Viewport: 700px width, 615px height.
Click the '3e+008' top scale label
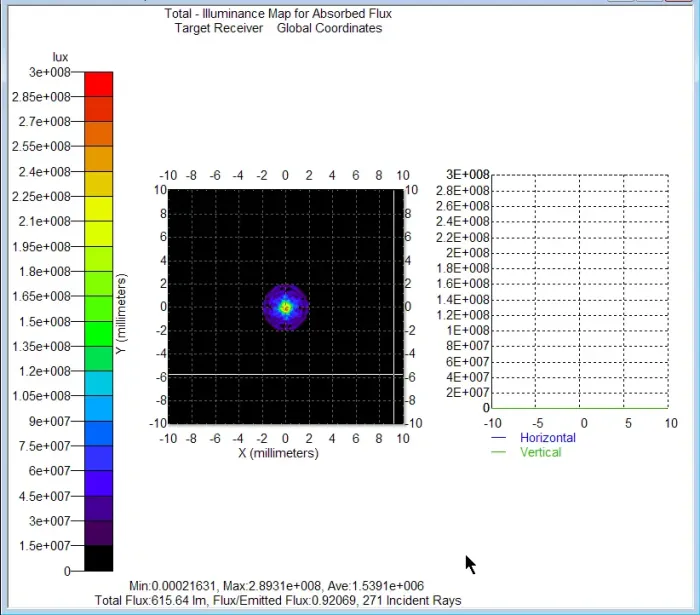pos(50,72)
